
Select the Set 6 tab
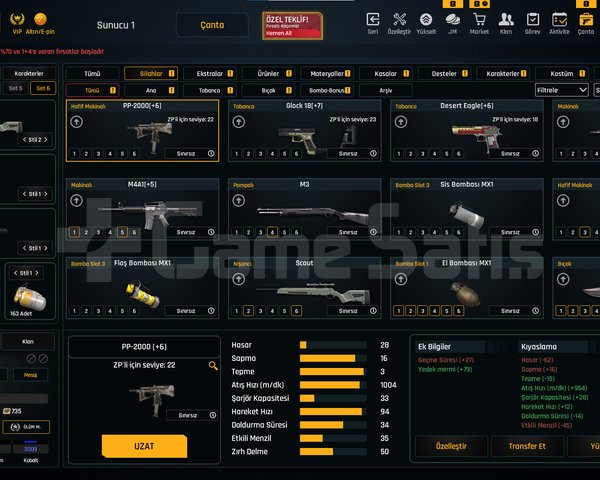point(43,88)
